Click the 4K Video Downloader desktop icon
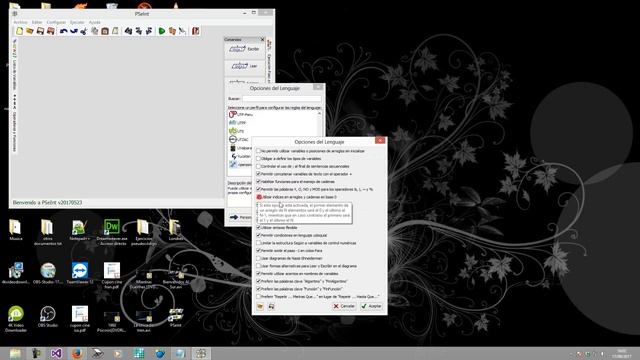 [16, 318]
